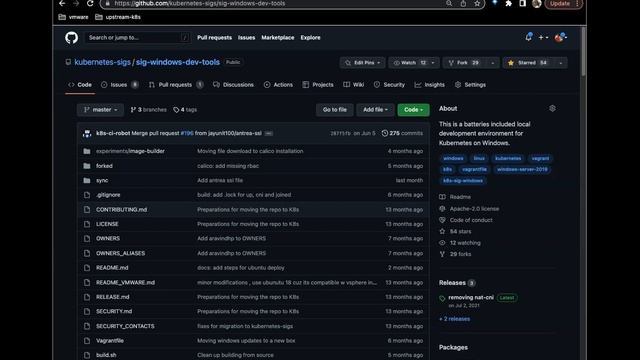The image size is (640, 360).
Task: Open the vmware bookmarks folder
Action: [x=74, y=17]
